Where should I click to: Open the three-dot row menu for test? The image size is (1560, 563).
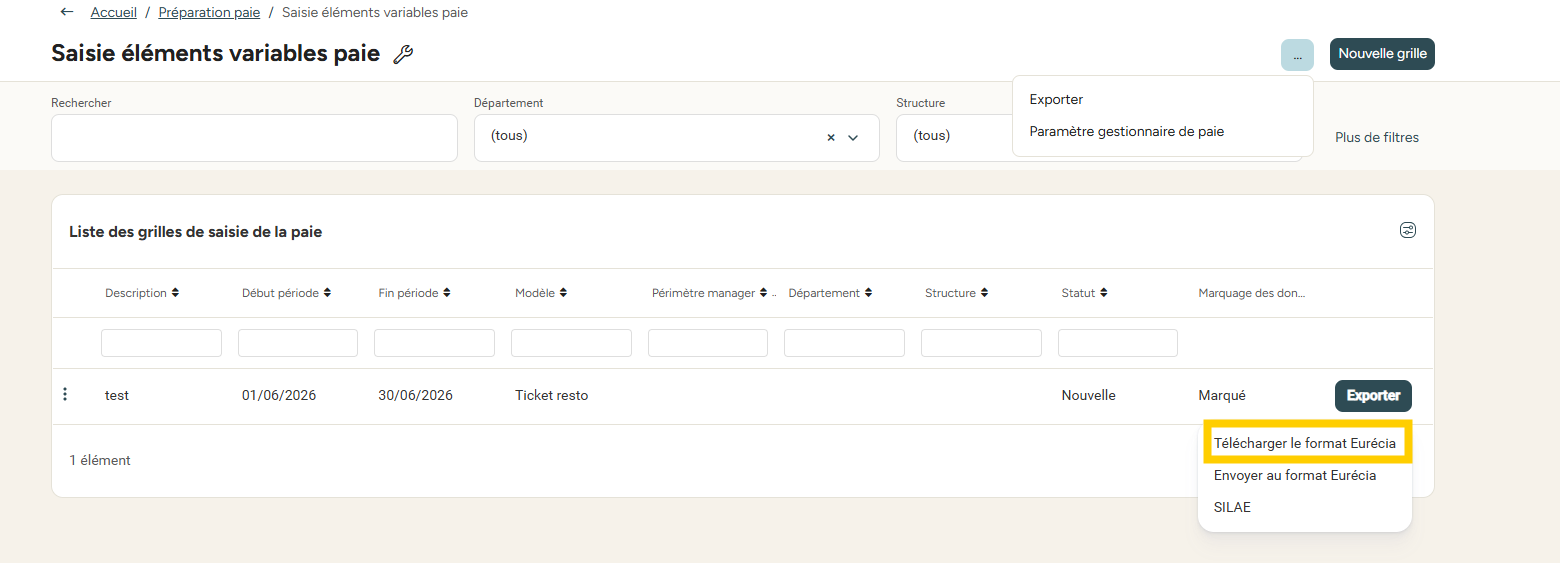65,395
